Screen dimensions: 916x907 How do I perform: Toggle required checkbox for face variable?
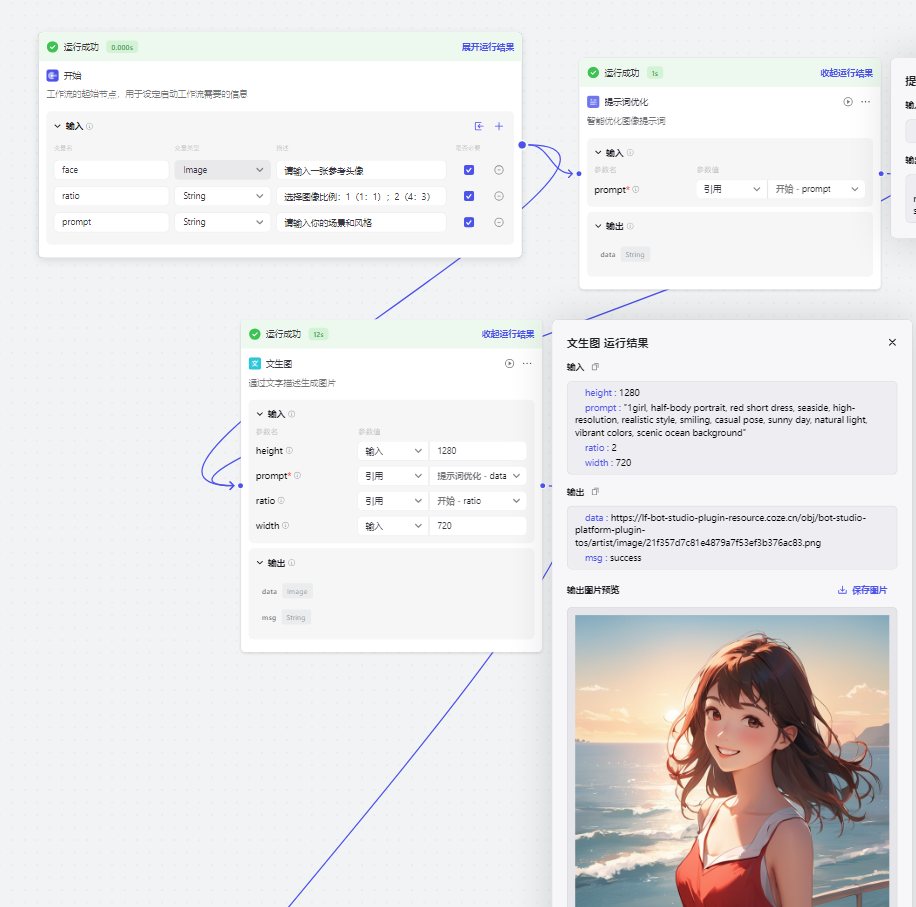click(469, 170)
